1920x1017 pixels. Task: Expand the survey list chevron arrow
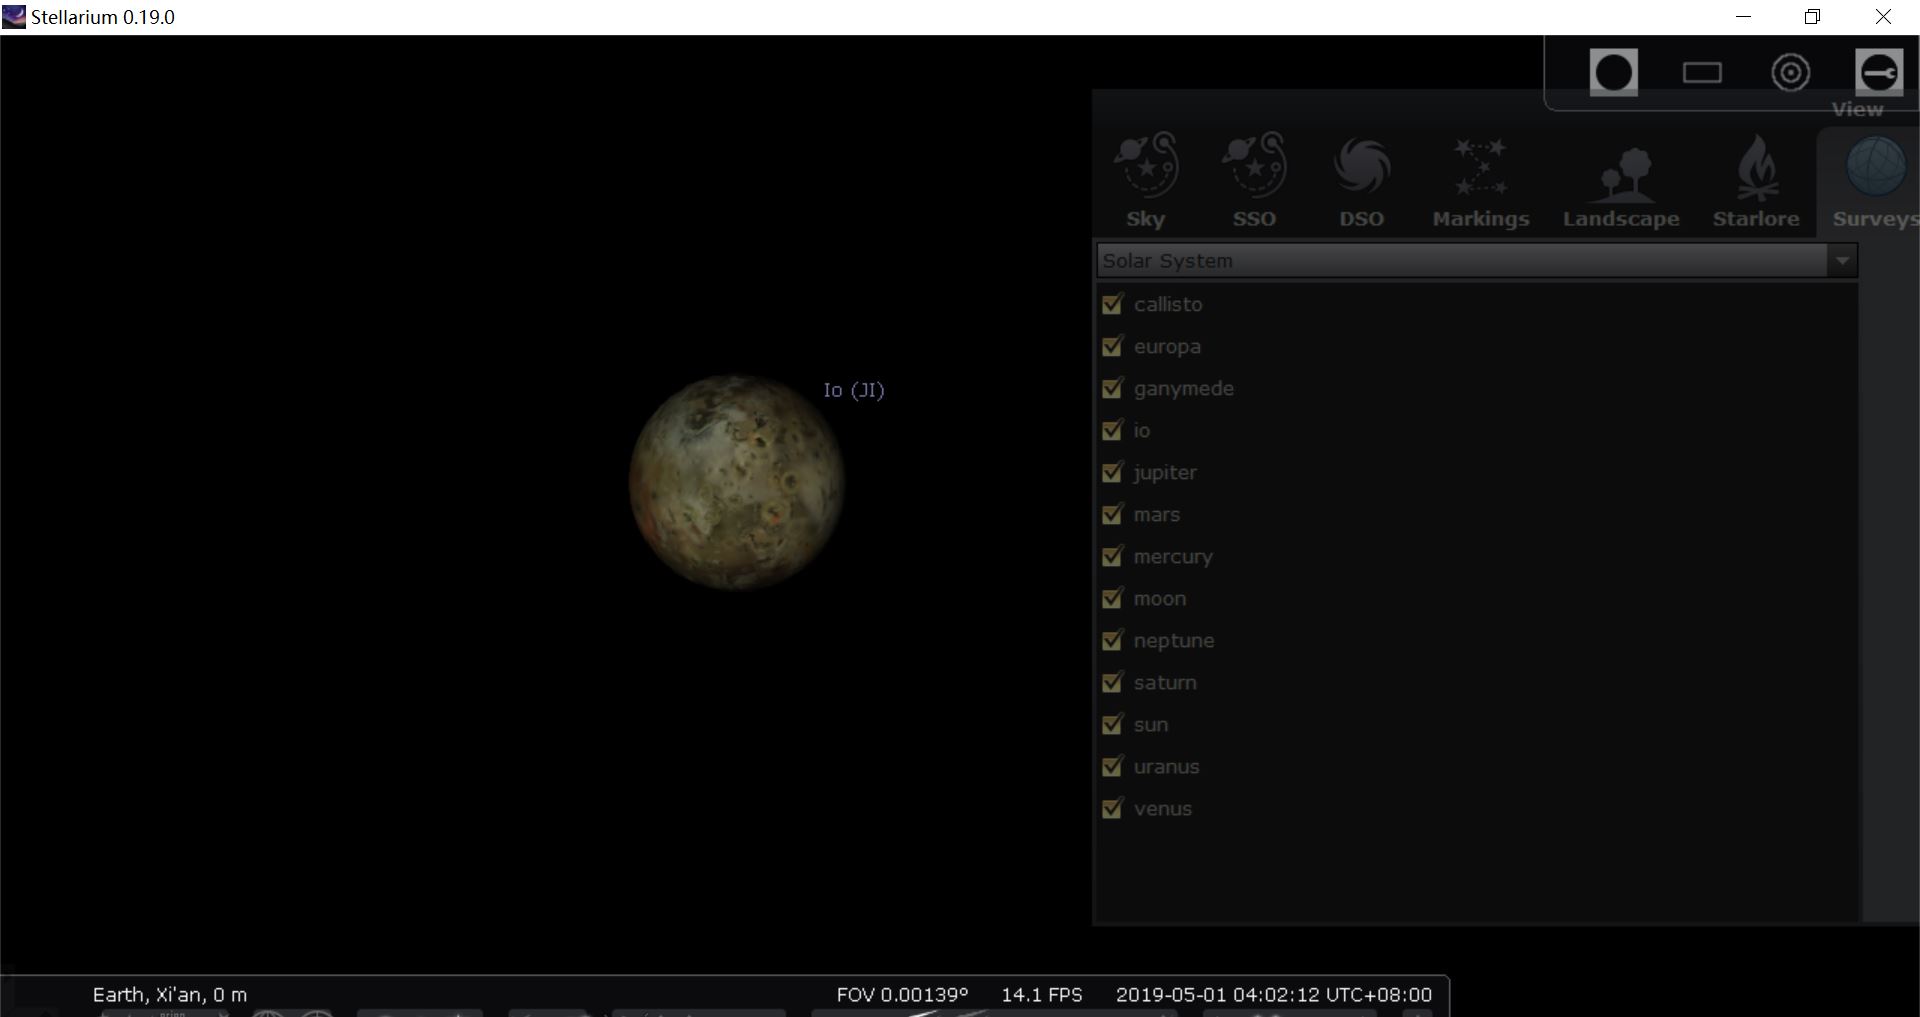1842,260
